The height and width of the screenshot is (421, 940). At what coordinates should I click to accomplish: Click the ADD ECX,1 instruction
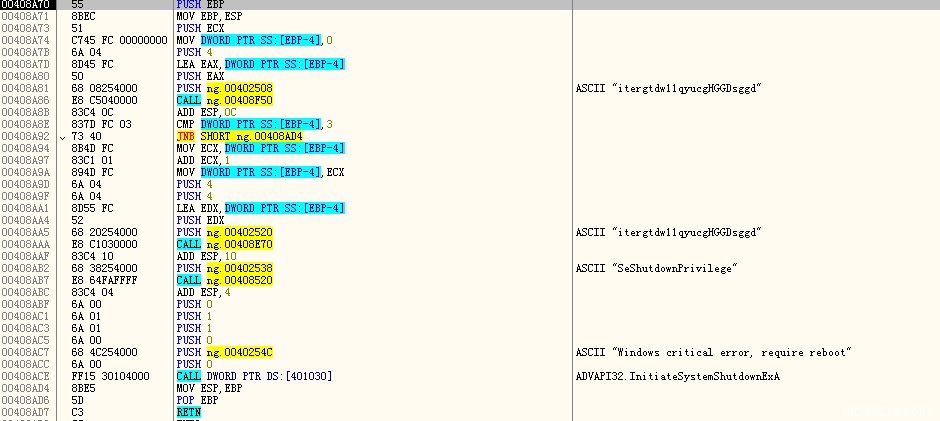199,160
